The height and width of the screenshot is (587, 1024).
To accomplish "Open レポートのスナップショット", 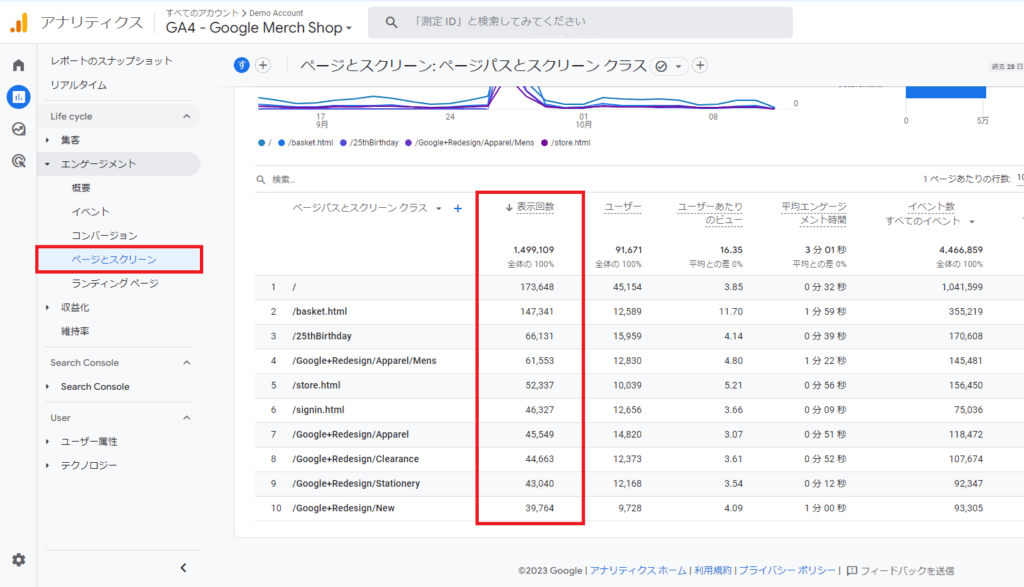I will [x=112, y=61].
